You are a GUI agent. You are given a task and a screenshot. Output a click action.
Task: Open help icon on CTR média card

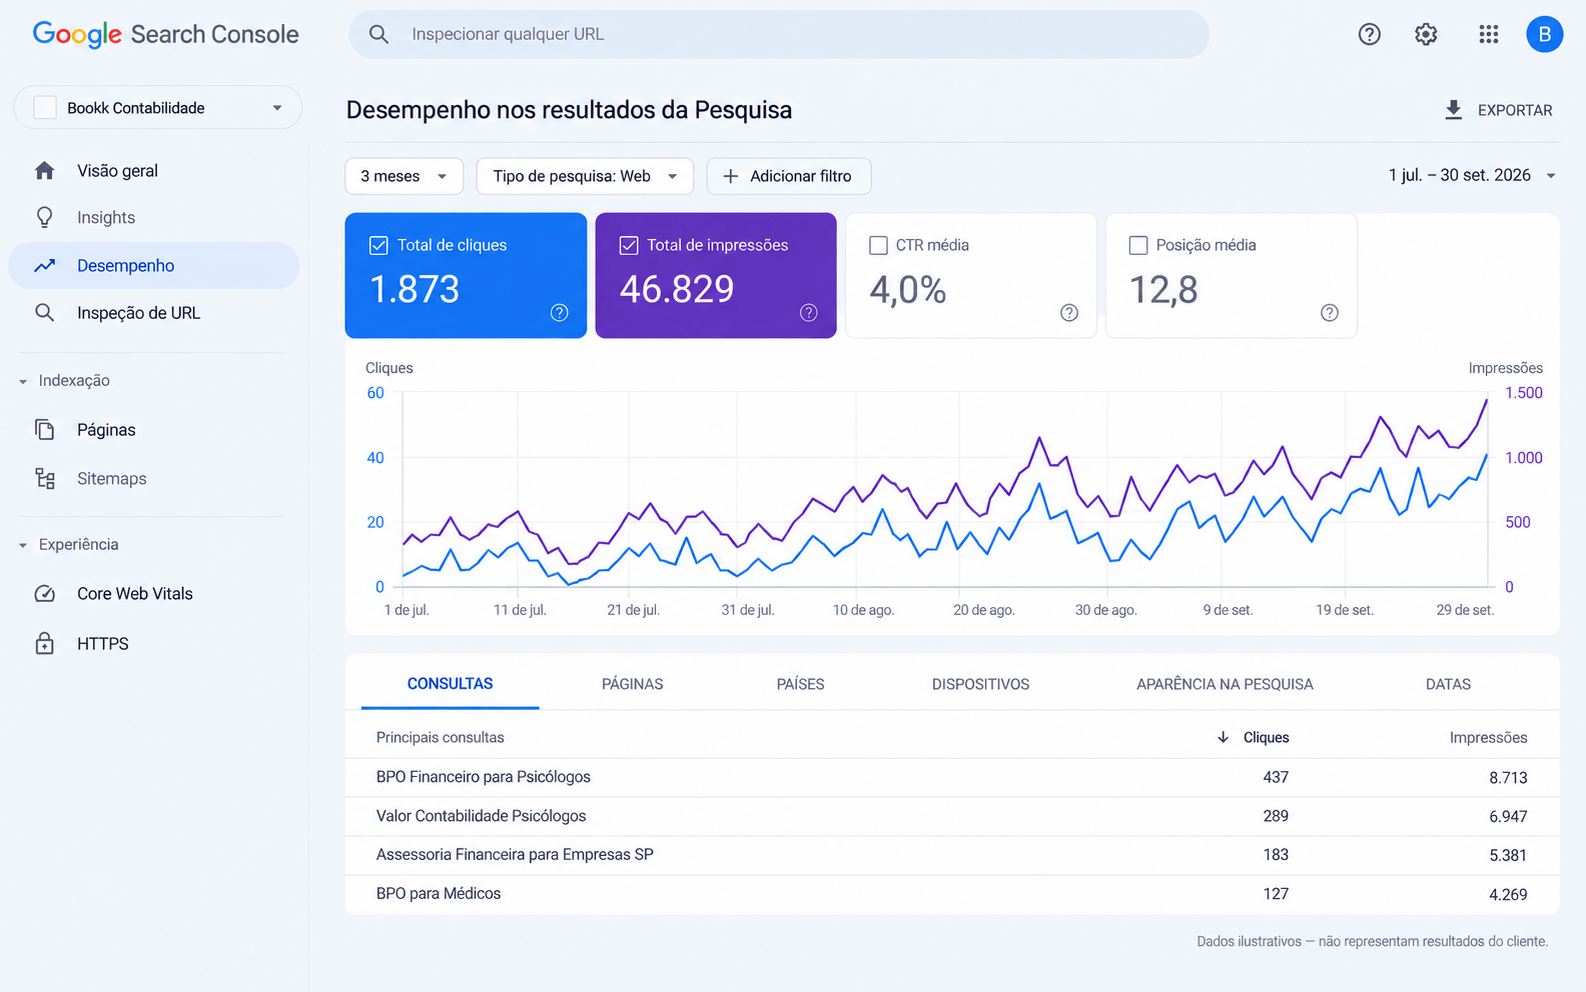pos(1069,313)
